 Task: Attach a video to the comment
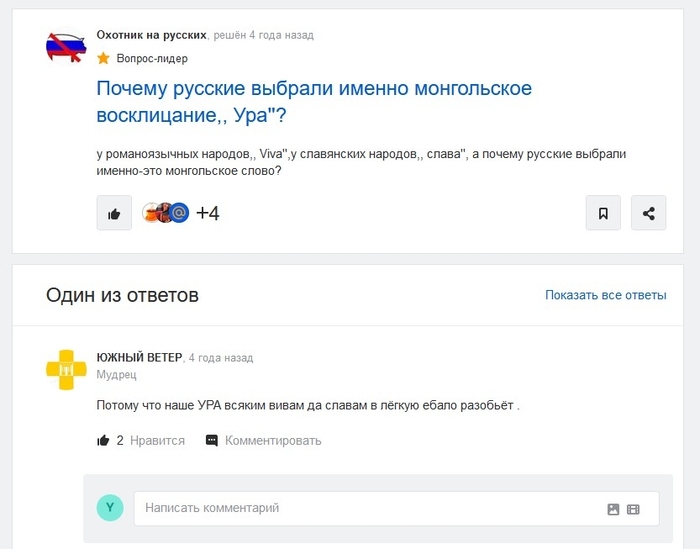[633, 509]
